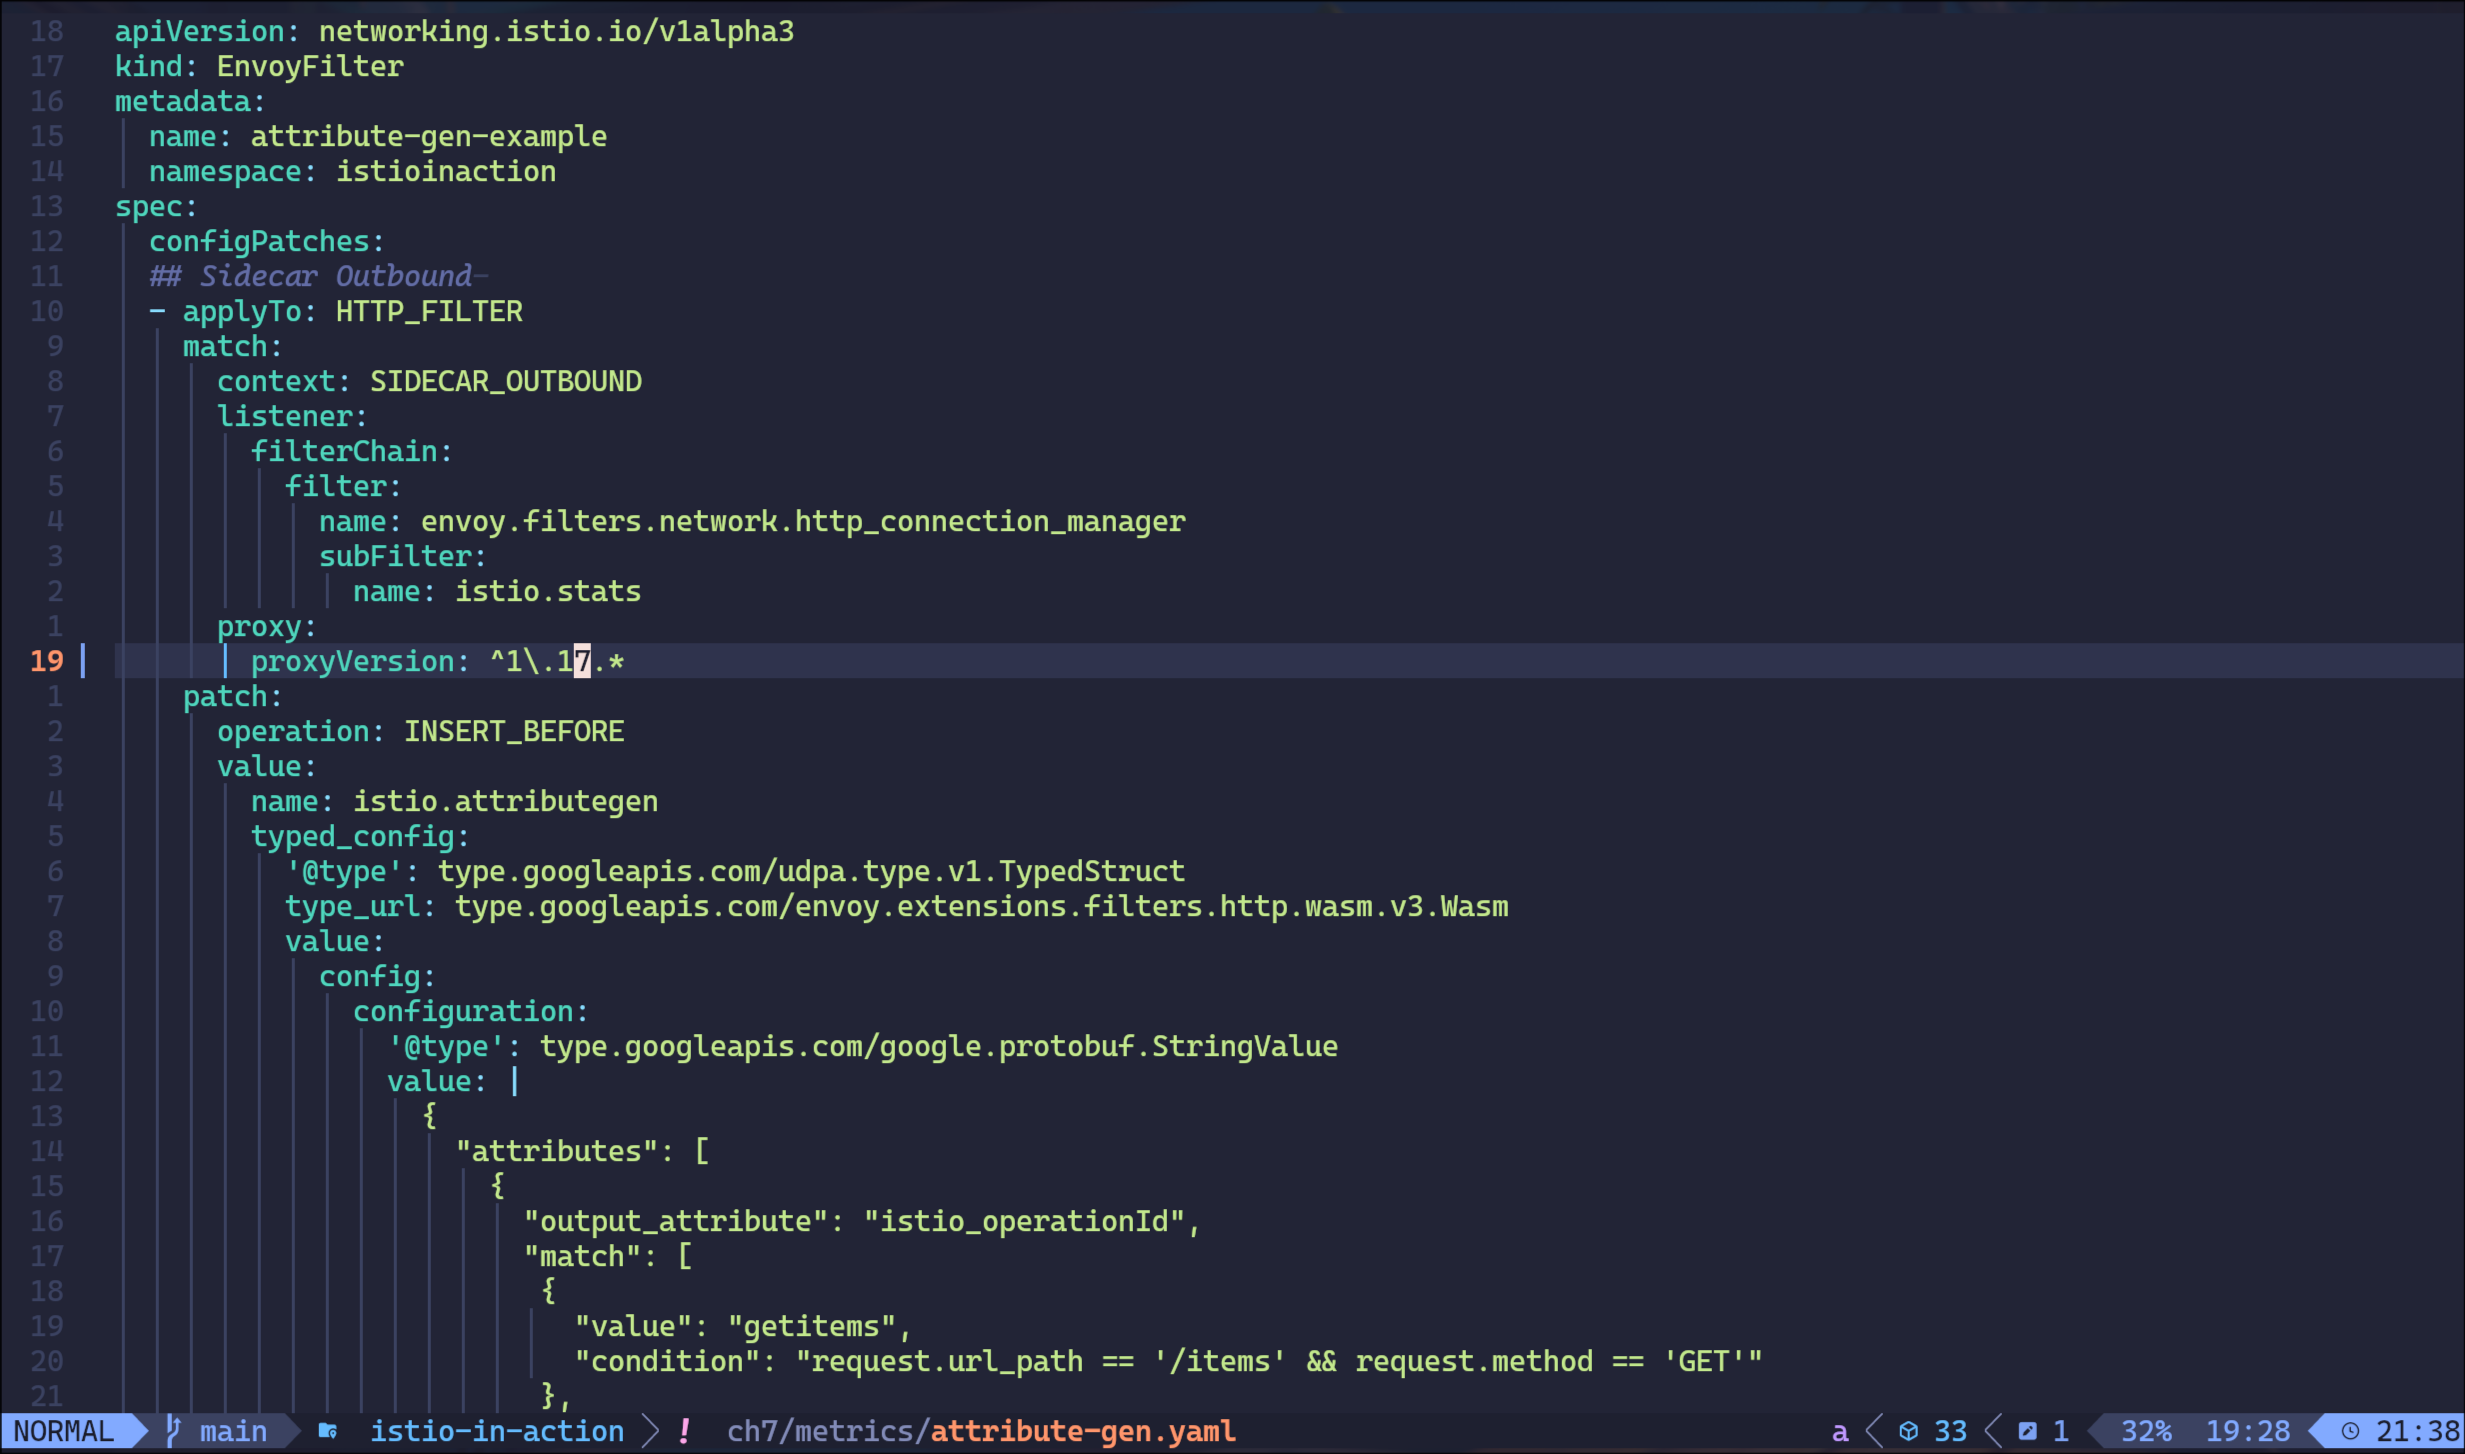Click the attribute-gen-example name value
The width and height of the screenshot is (2465, 1454).
click(x=429, y=136)
